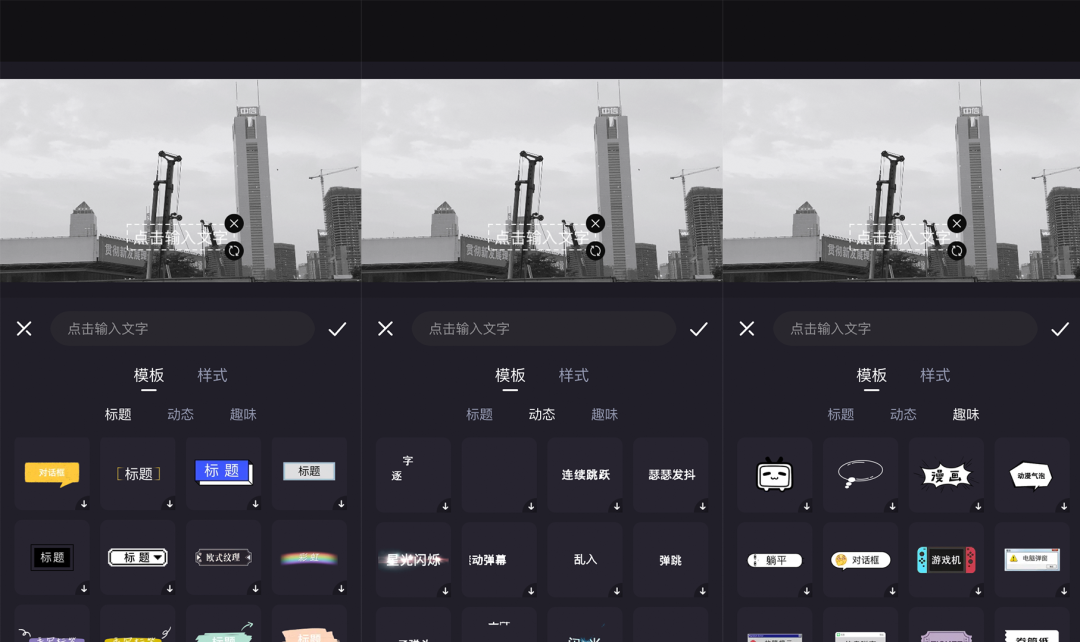The image size is (1080, 642).
Task: Choose the 游戏机 Nintendo Switch bubble template
Action: coord(945,560)
